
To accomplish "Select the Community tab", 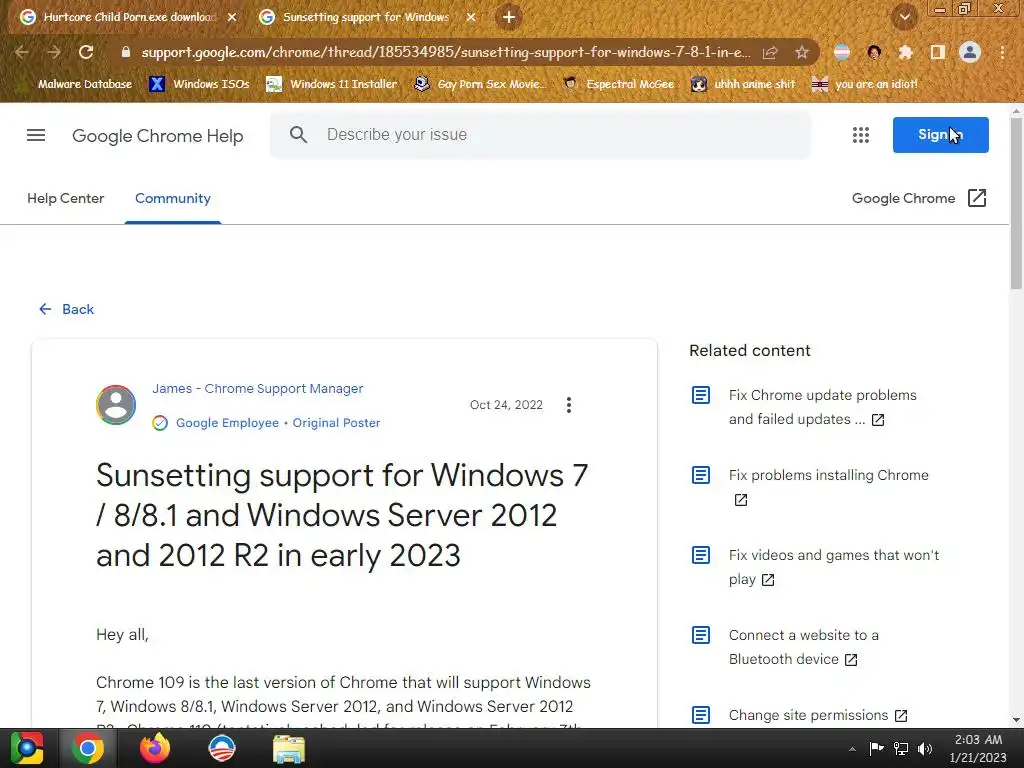I will pos(172,198).
